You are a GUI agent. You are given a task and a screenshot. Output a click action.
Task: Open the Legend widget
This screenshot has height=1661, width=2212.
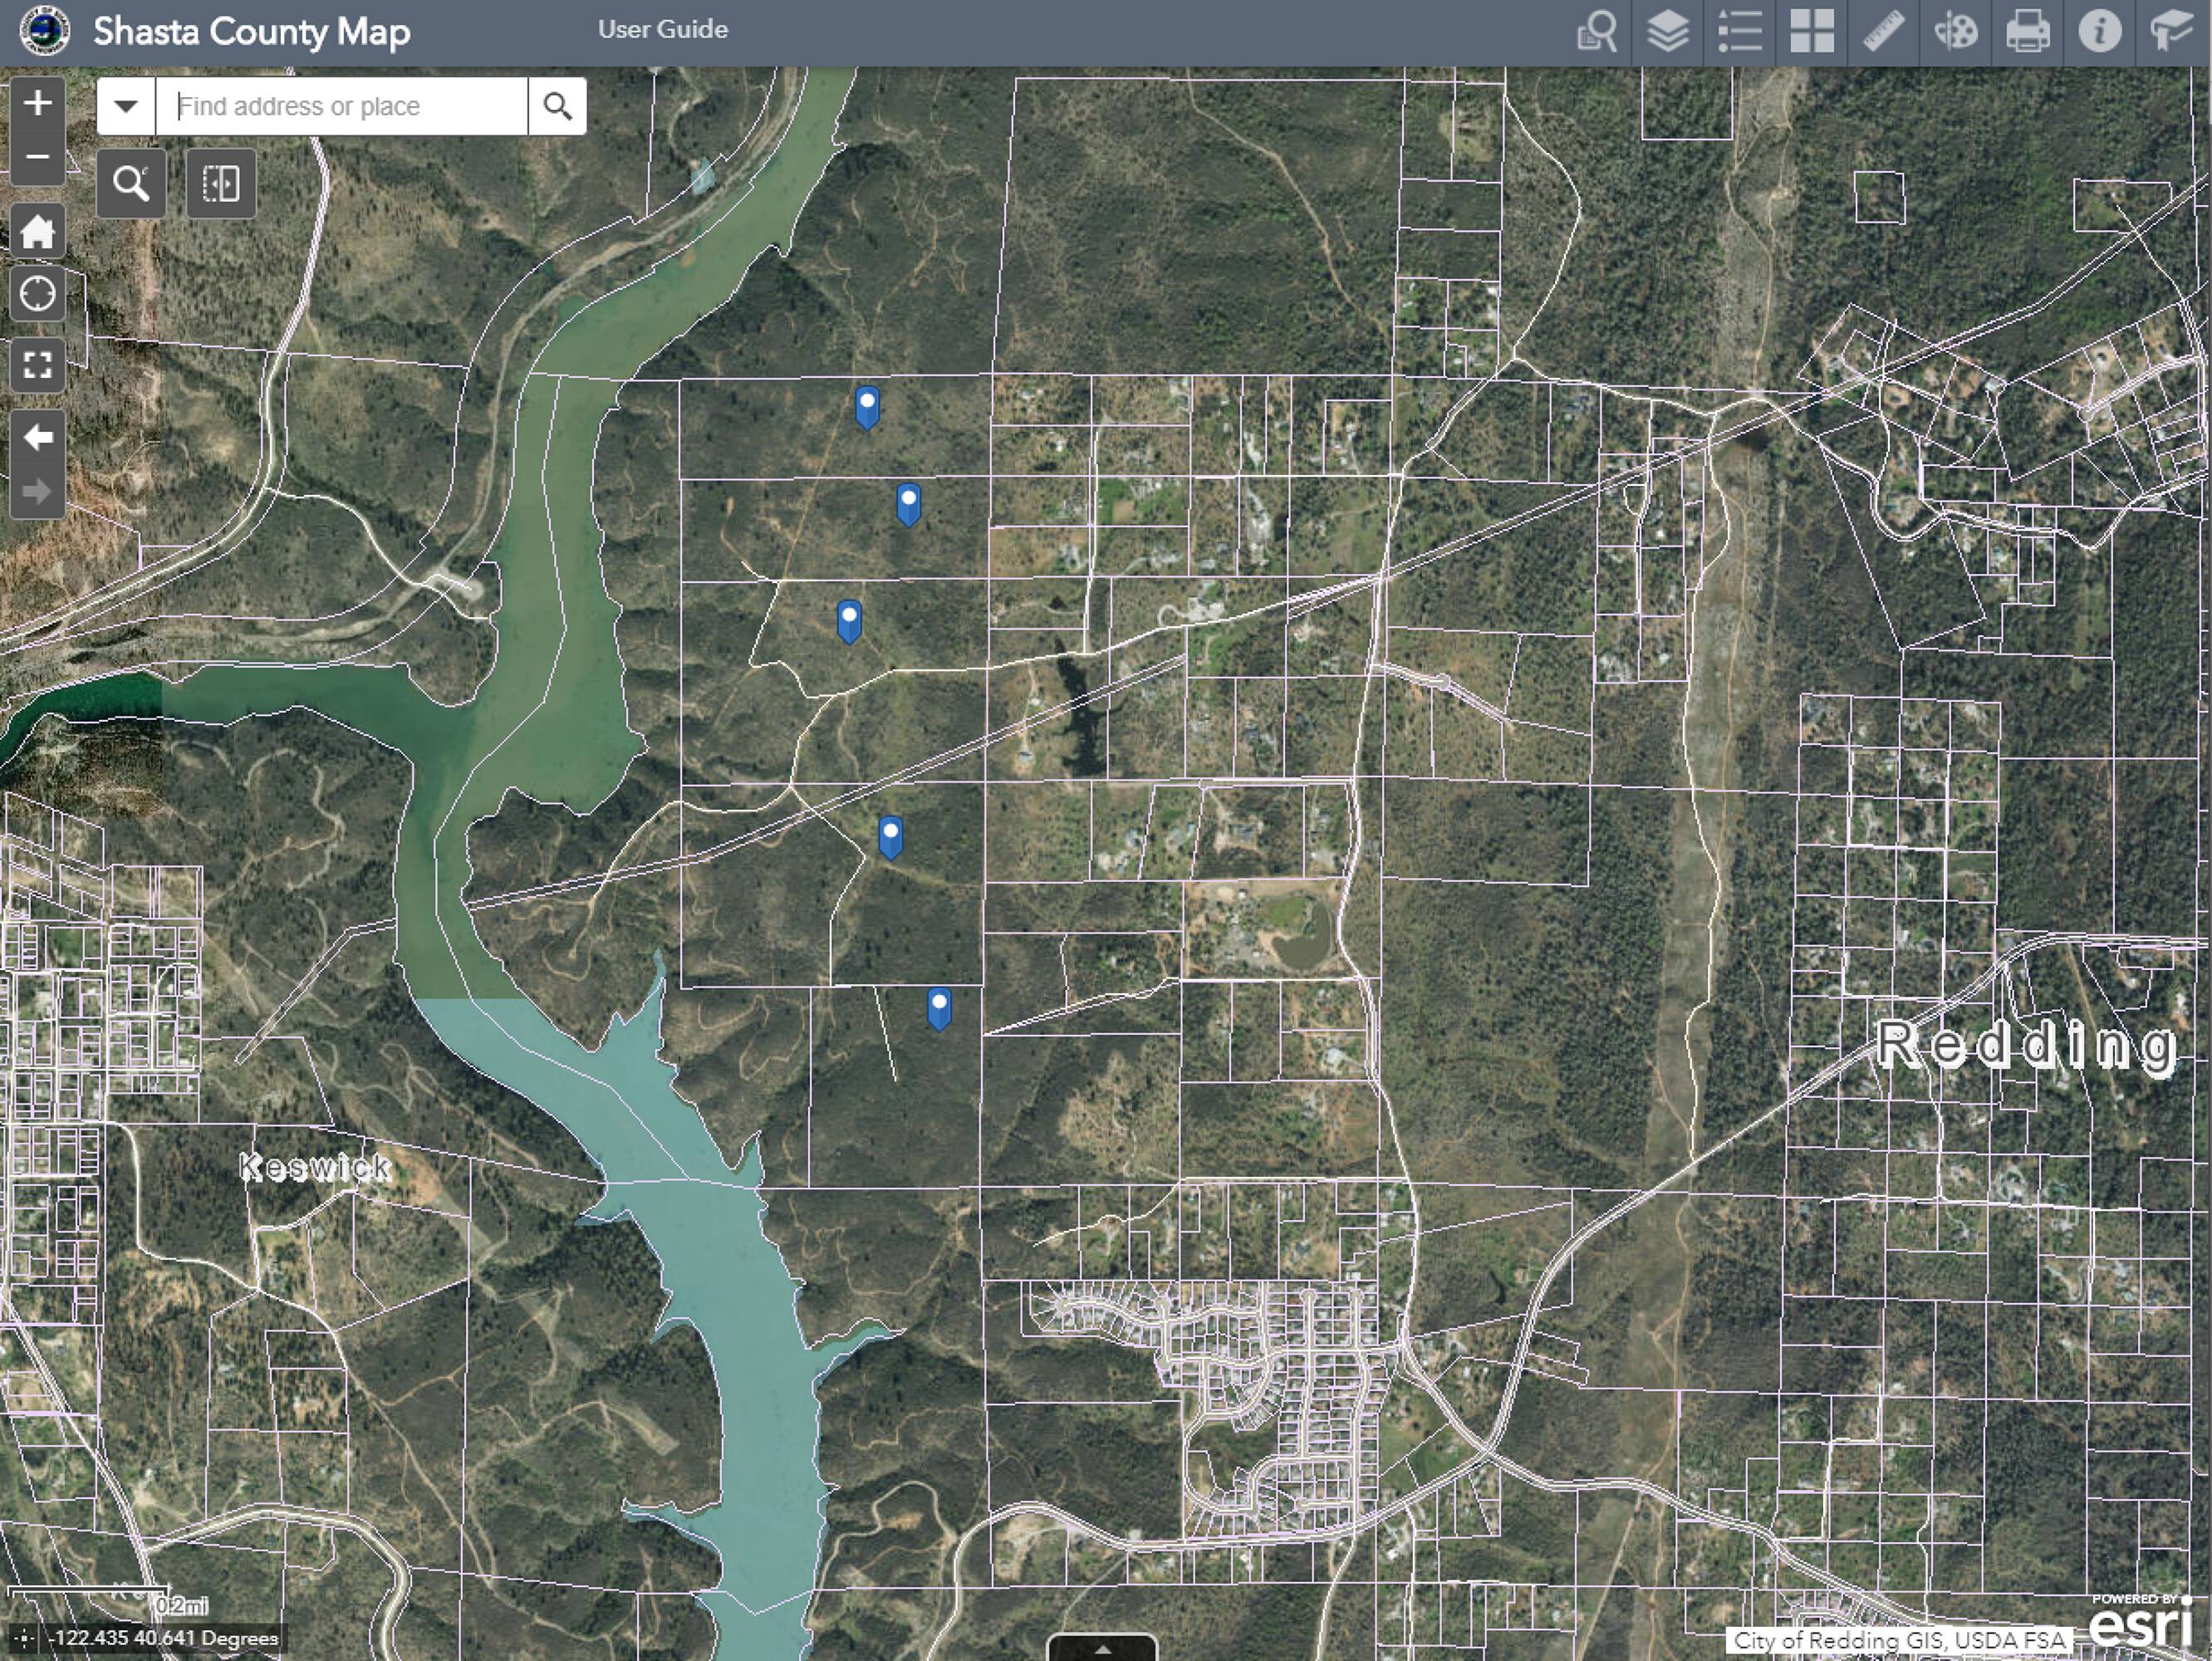tap(1739, 31)
